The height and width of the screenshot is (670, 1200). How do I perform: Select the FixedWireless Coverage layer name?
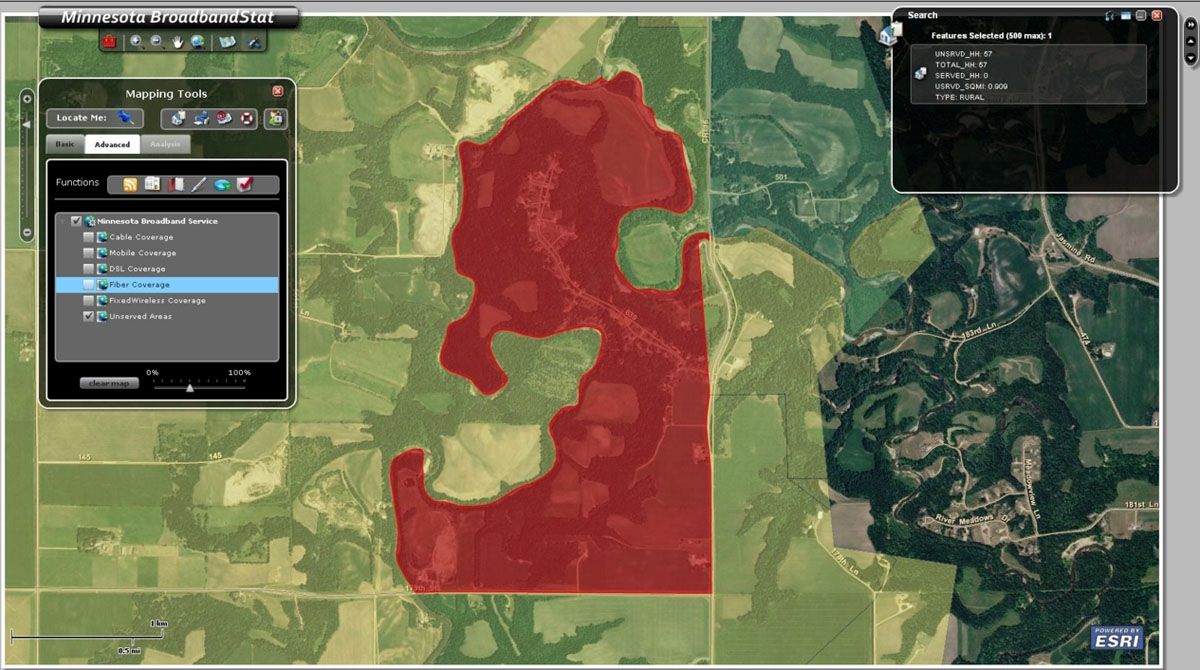click(x=157, y=301)
